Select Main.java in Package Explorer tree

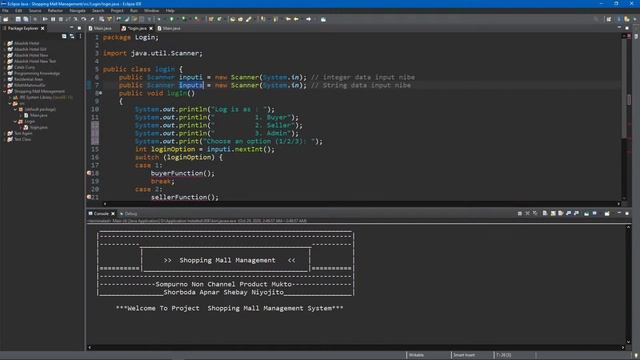(x=39, y=116)
